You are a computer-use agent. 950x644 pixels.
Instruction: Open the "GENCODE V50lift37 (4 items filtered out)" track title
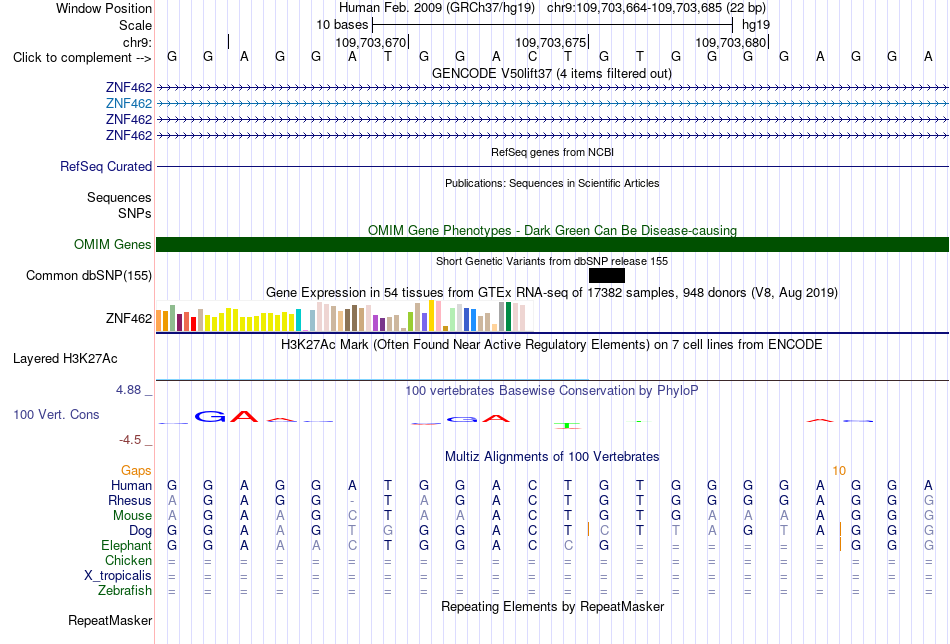click(551, 73)
